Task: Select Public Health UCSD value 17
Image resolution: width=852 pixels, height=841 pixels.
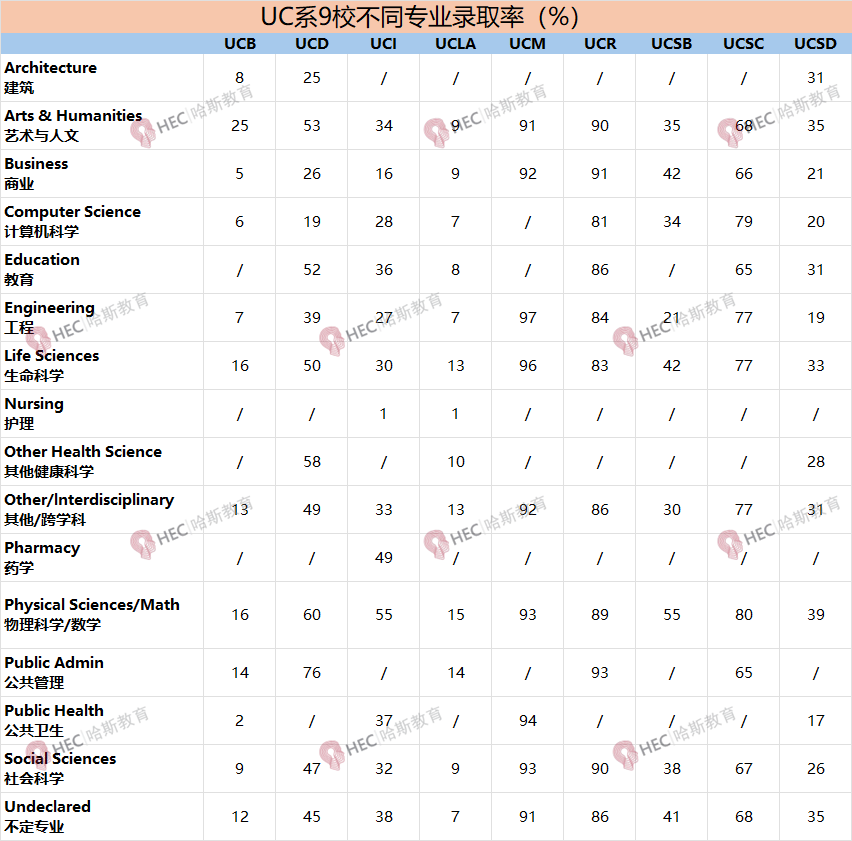Action: [816, 720]
